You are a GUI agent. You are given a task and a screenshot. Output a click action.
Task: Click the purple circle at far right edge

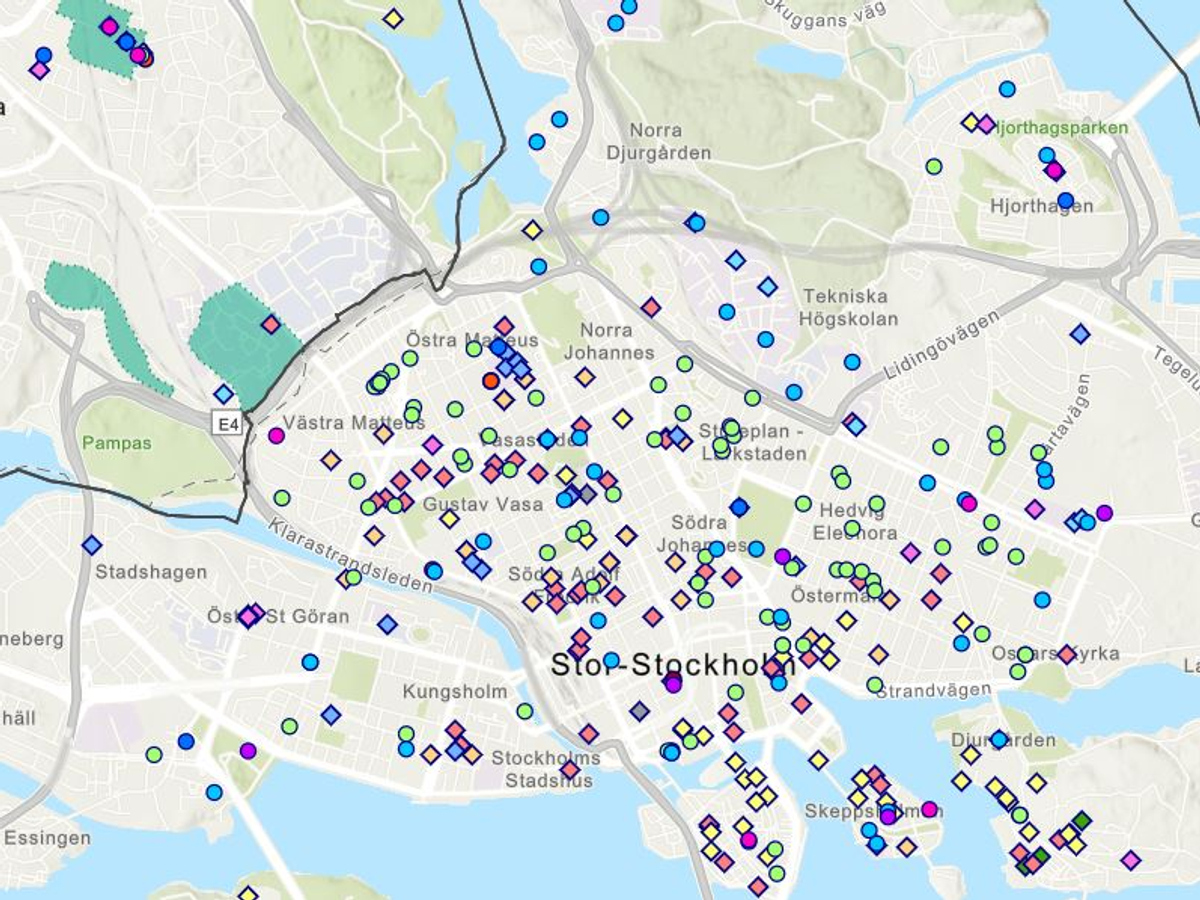point(1104,513)
